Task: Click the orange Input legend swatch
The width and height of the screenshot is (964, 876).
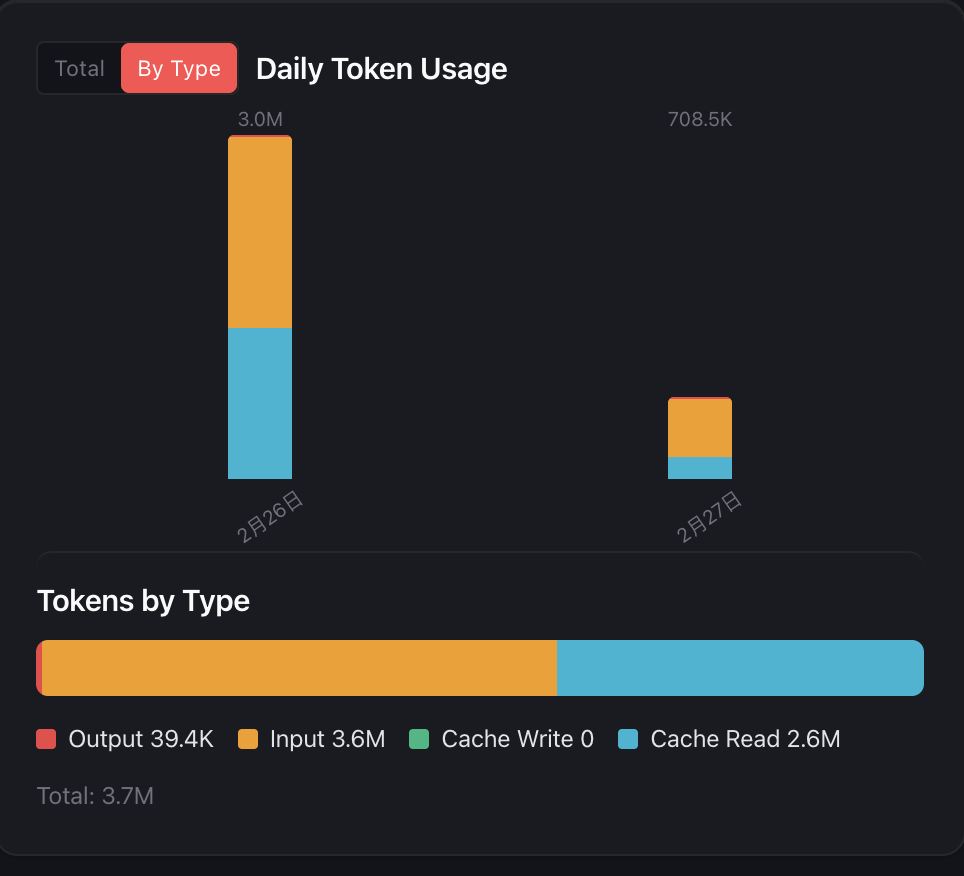Action: pos(248,739)
